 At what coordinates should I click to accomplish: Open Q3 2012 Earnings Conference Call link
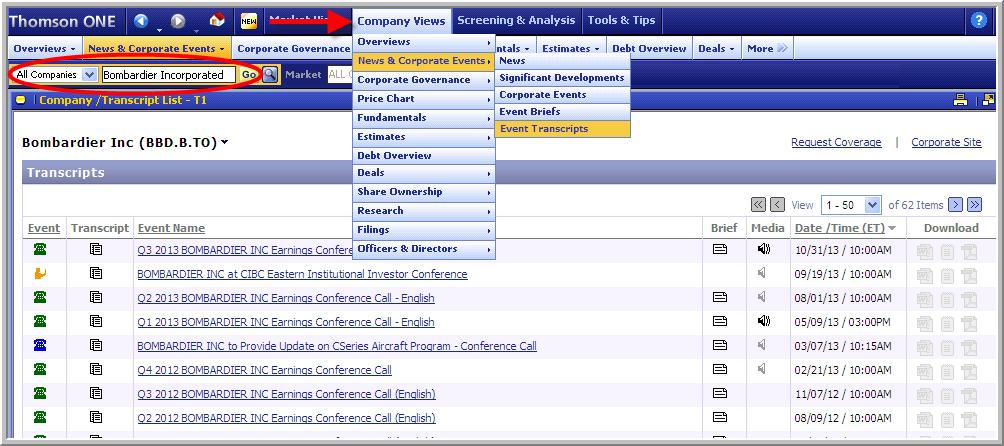(286, 394)
